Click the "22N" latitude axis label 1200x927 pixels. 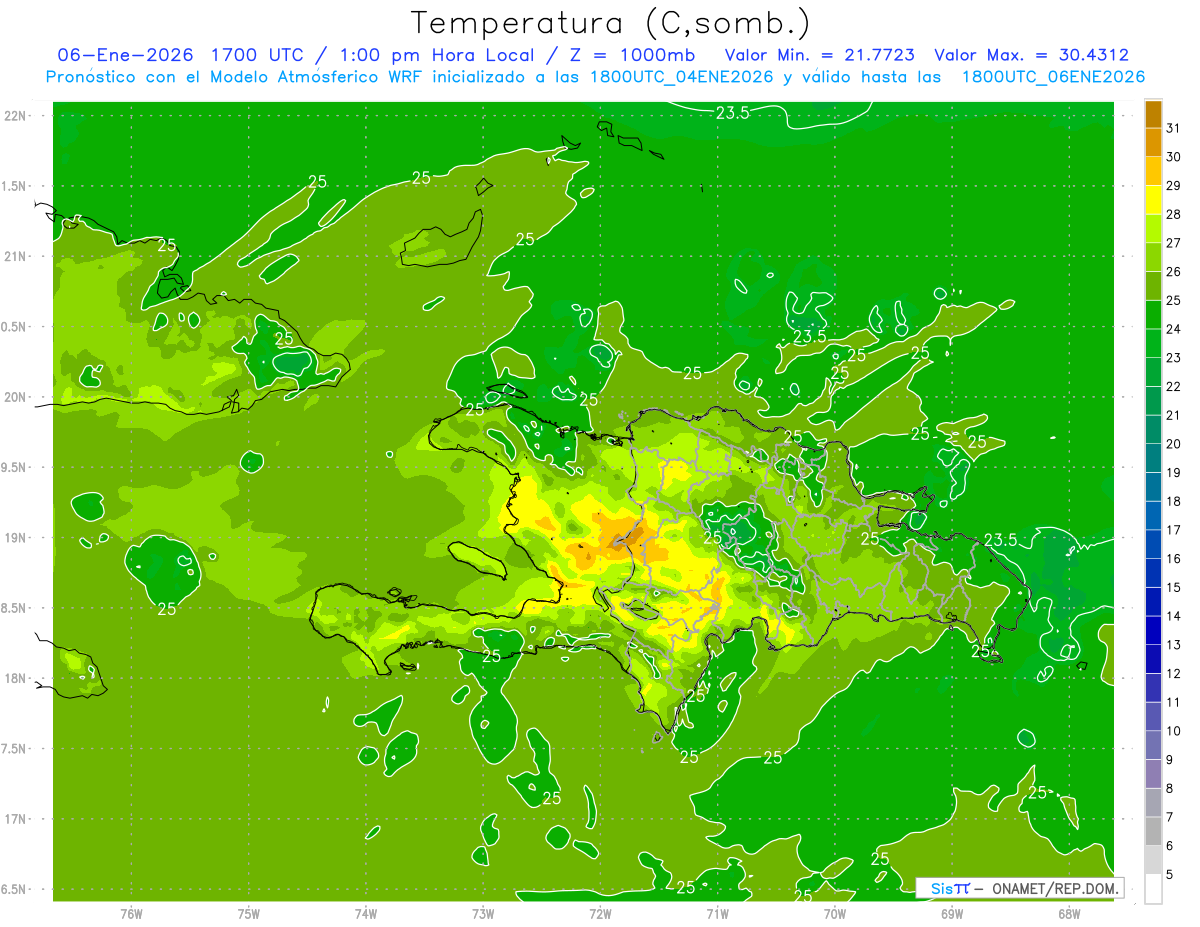pos(17,116)
